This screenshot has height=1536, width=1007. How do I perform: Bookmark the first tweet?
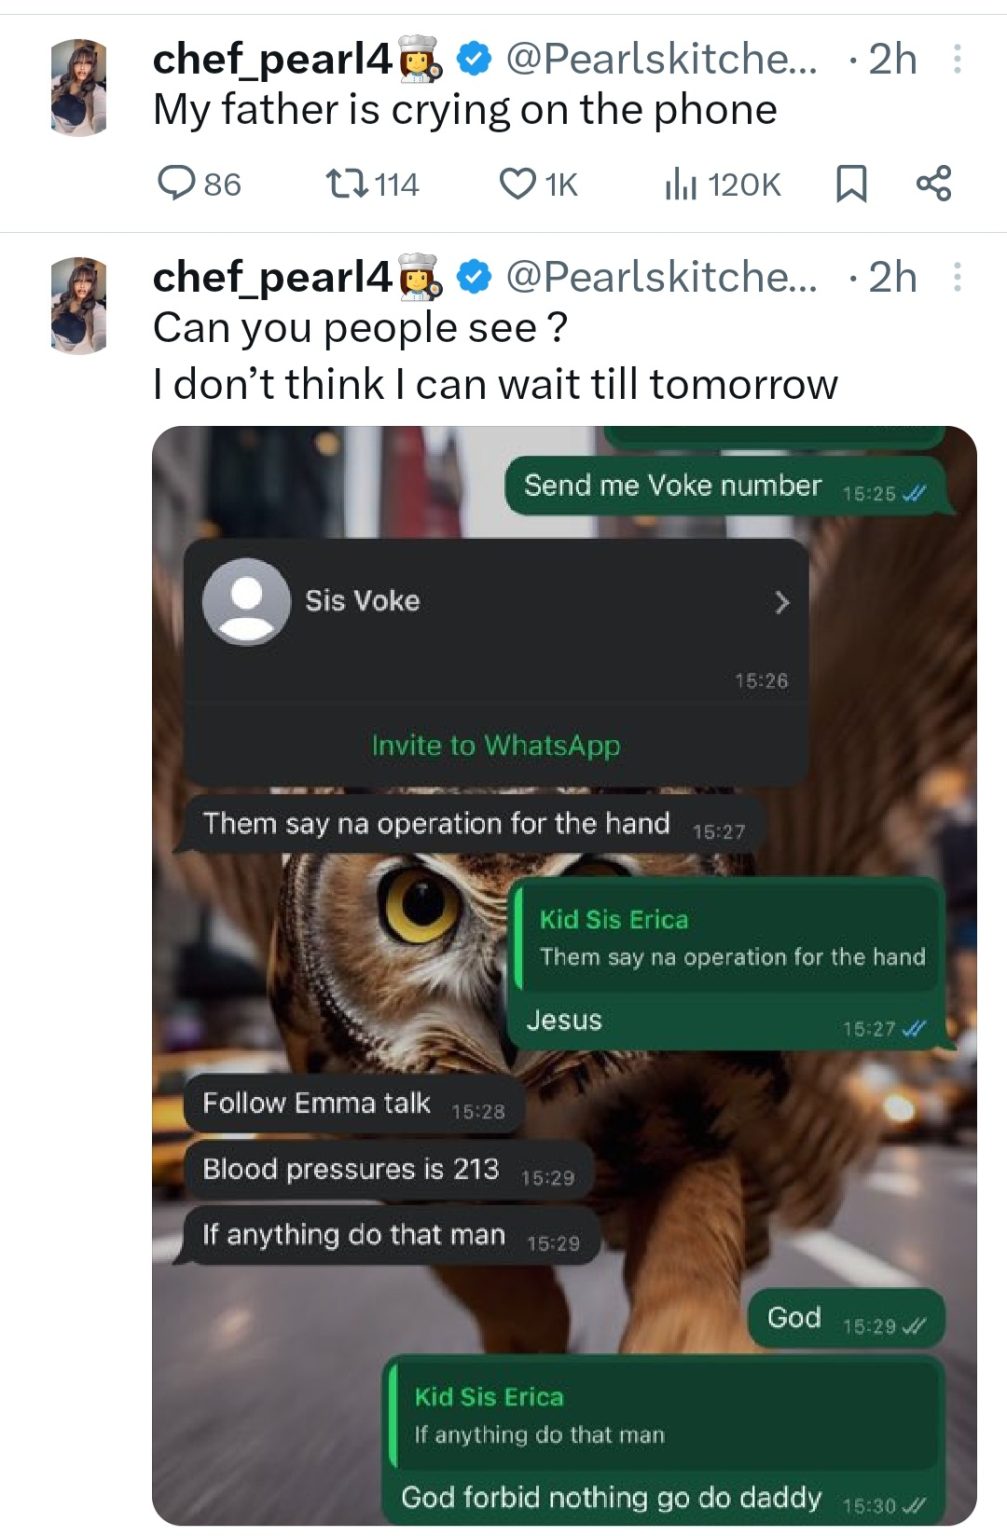point(850,184)
